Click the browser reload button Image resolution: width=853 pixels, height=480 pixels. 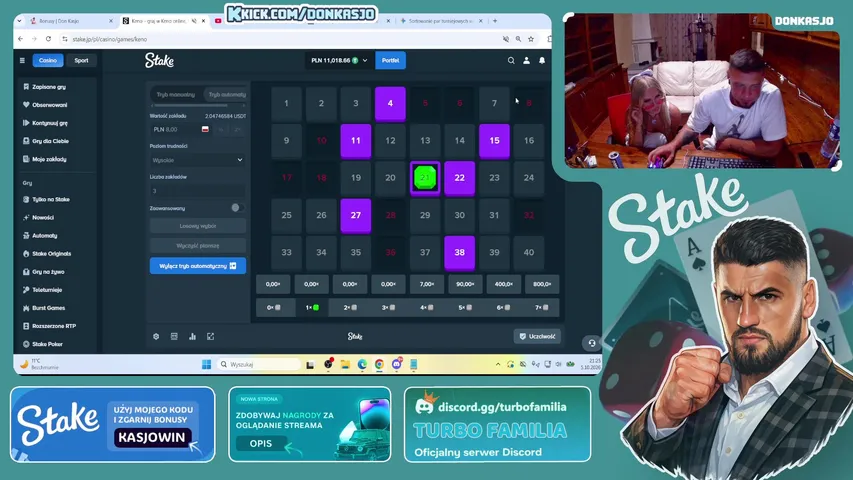pyautogui.click(x=48, y=39)
